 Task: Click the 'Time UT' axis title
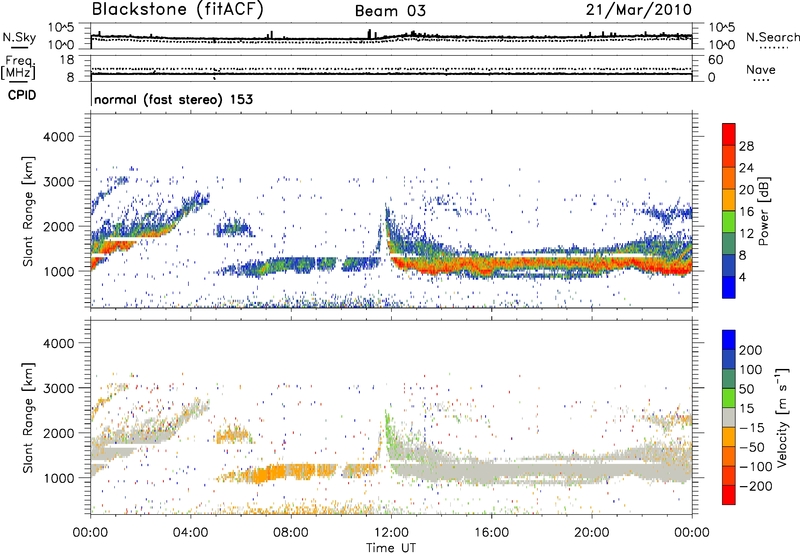(391, 548)
